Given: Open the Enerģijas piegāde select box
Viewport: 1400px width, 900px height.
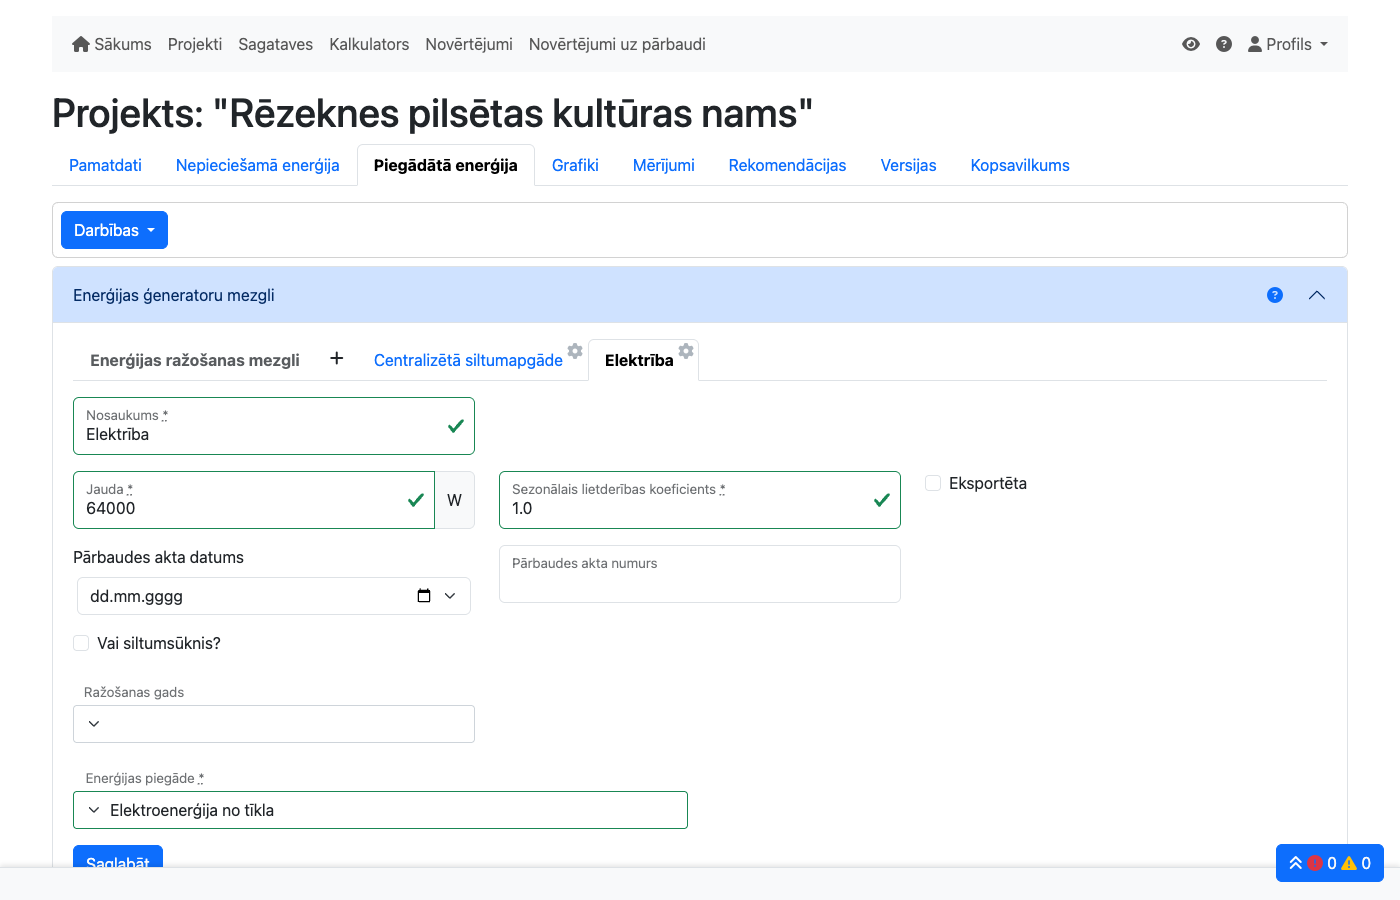Looking at the screenshot, I should click(x=380, y=810).
